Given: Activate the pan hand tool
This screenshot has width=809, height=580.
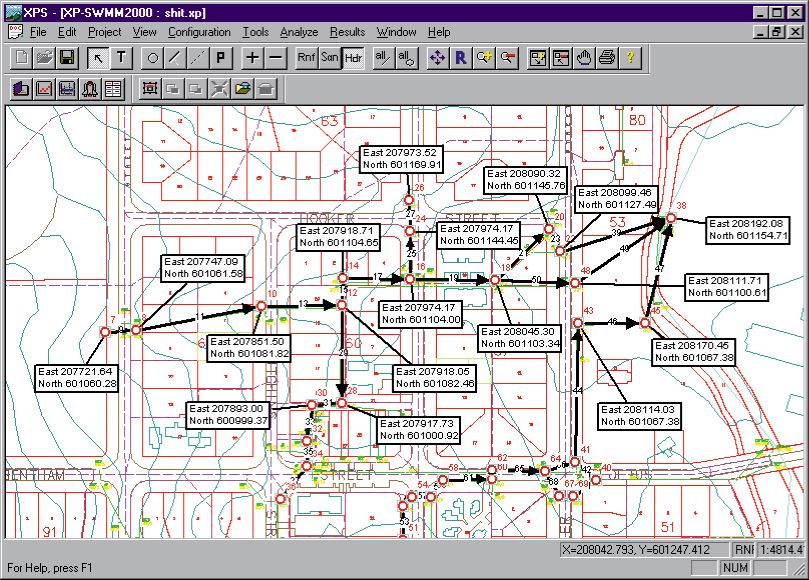Looking at the screenshot, I should point(584,58).
